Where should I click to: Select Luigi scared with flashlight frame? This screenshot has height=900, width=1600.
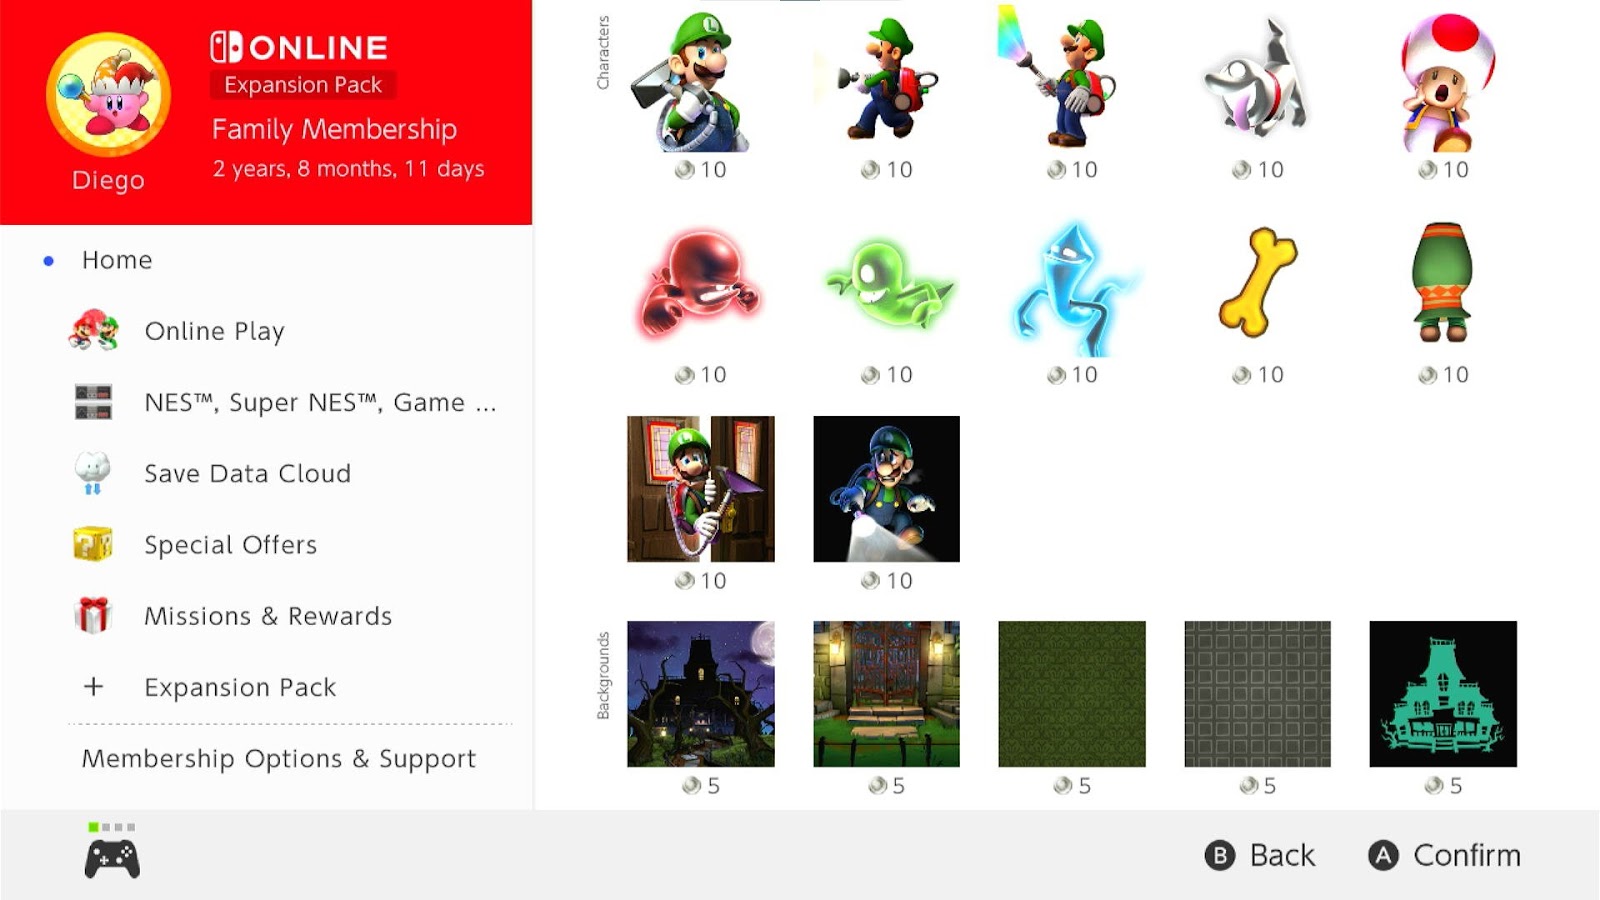tap(887, 489)
